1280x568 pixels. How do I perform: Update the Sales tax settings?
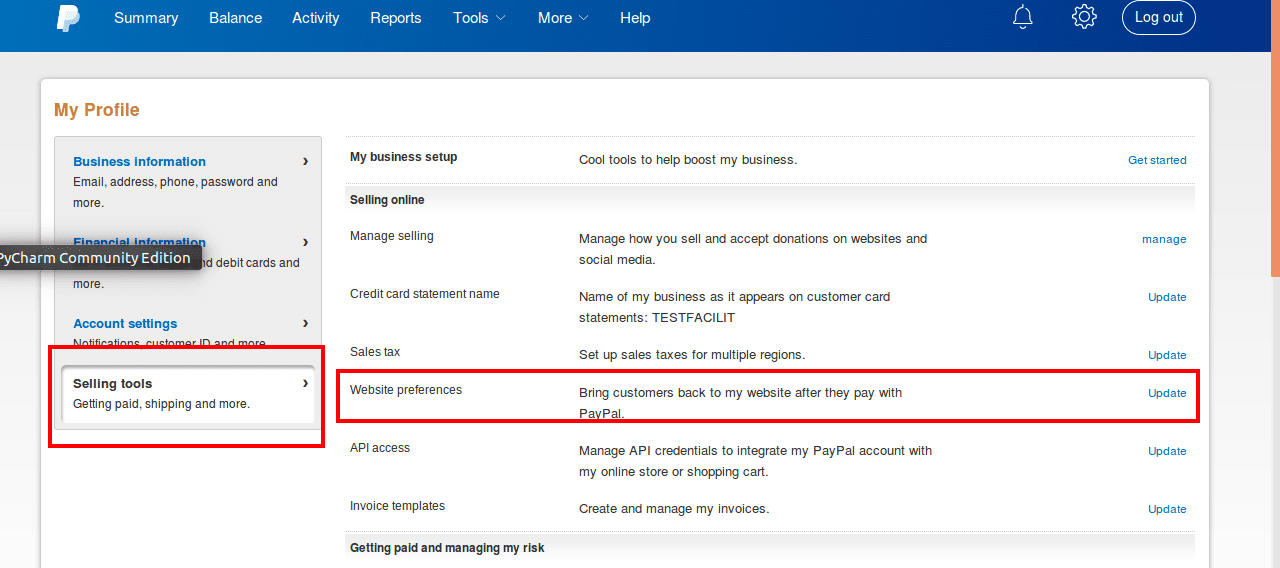click(1167, 355)
